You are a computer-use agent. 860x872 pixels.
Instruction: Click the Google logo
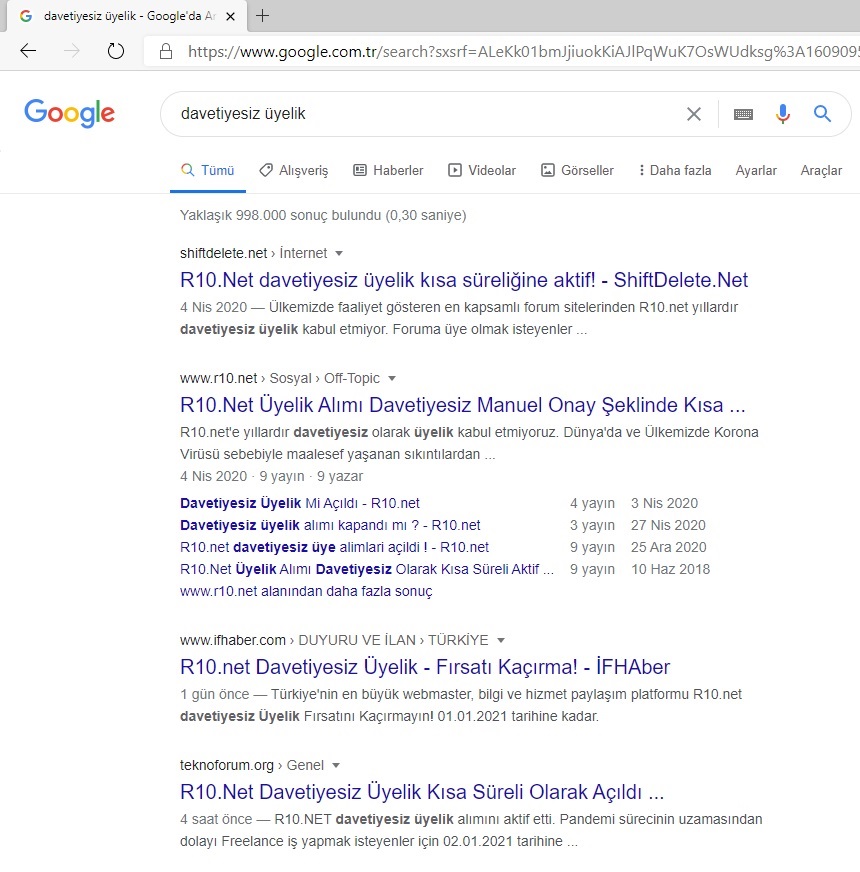click(x=70, y=113)
